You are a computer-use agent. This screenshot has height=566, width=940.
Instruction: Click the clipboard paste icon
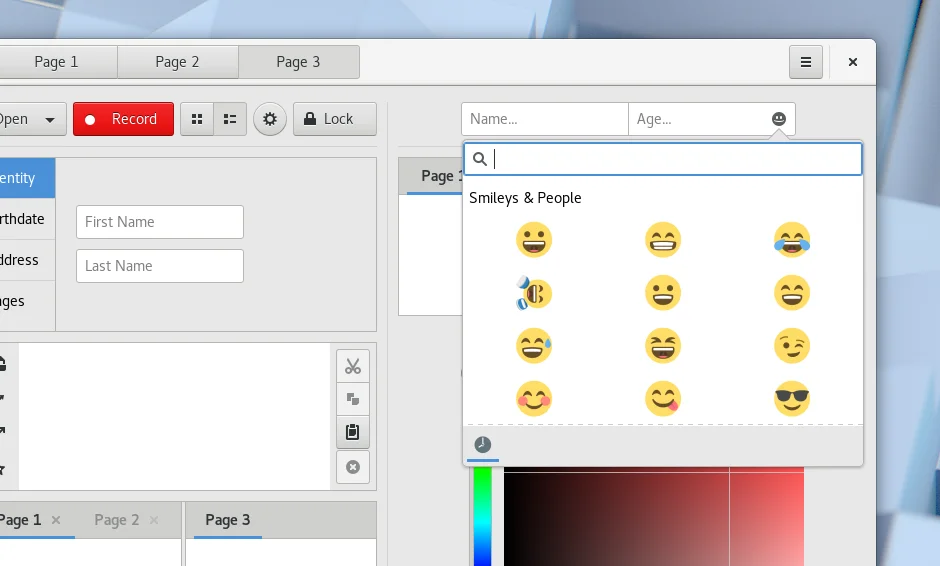[x=352, y=432]
